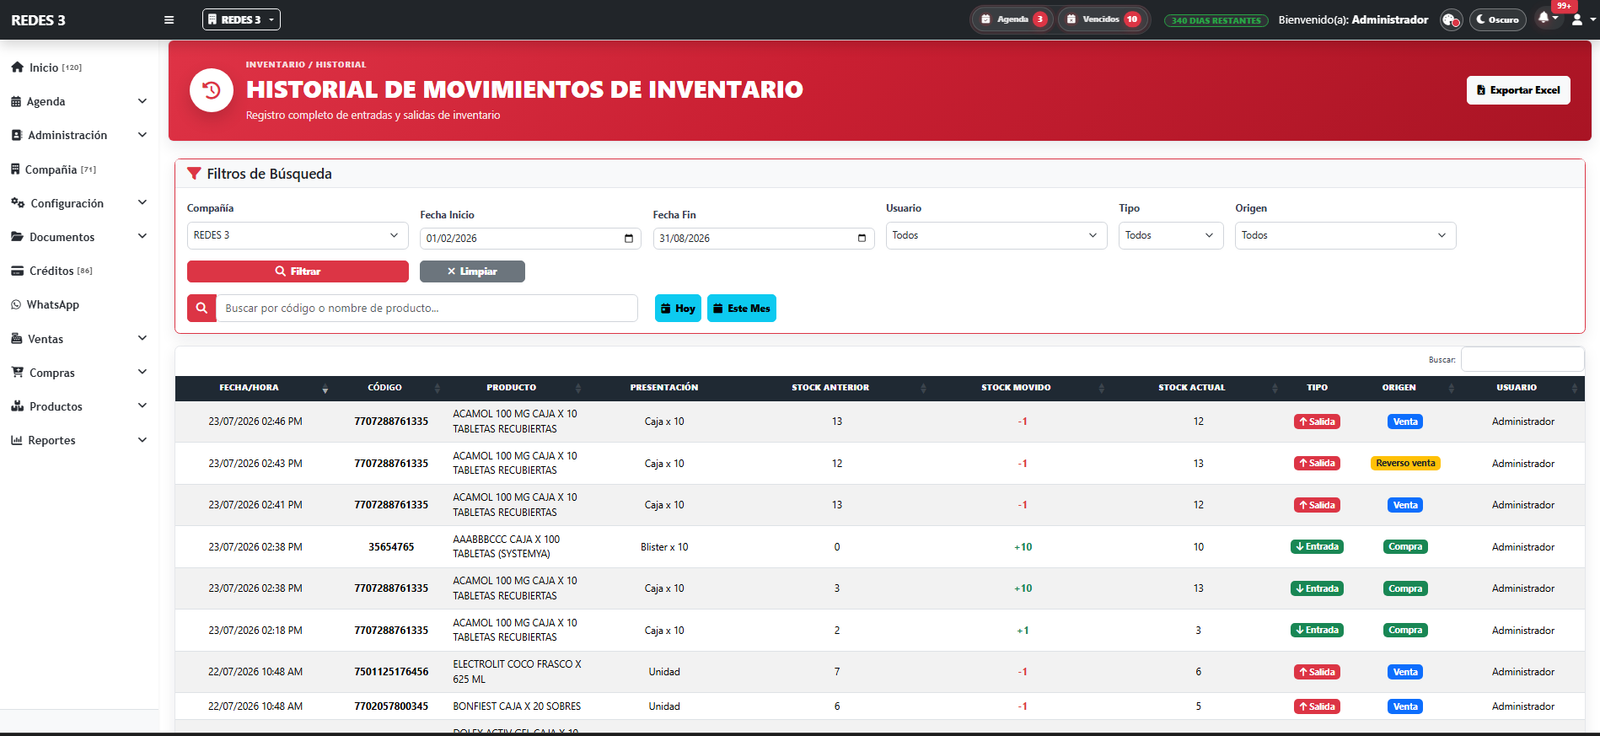Go to Inicio in sidebar
This screenshot has width=1600, height=736.
(x=46, y=68)
